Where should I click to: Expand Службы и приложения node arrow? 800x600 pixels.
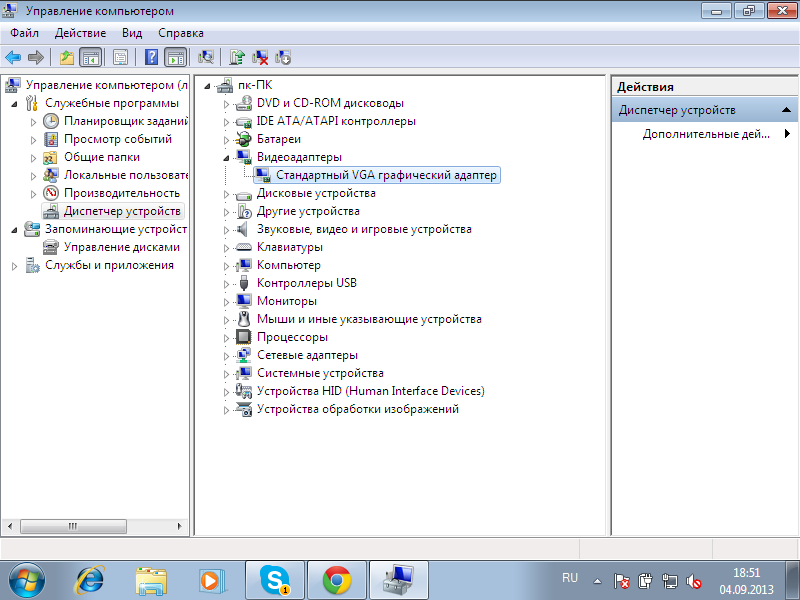click(x=14, y=266)
